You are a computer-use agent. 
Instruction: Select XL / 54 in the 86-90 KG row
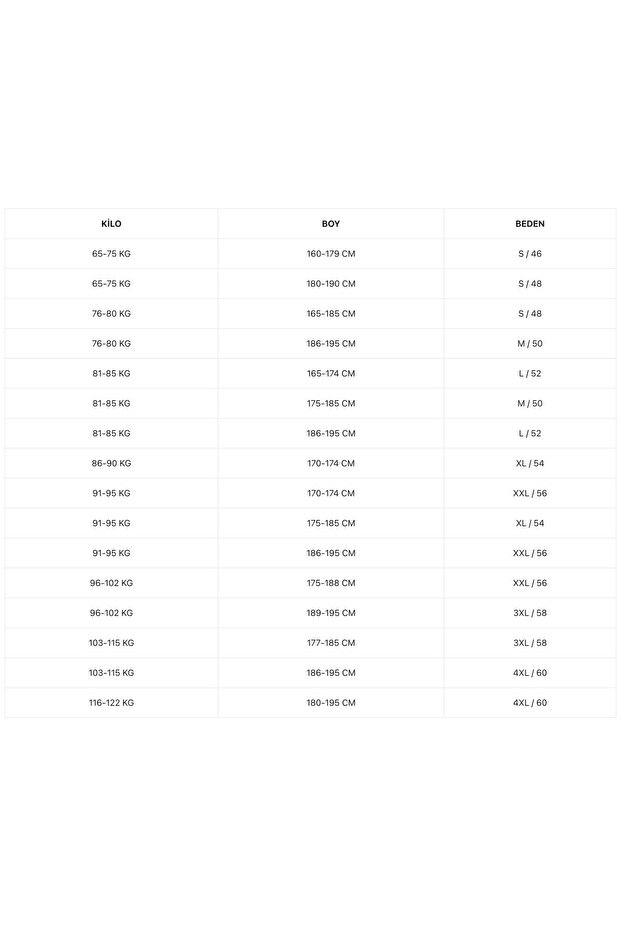tap(529, 464)
